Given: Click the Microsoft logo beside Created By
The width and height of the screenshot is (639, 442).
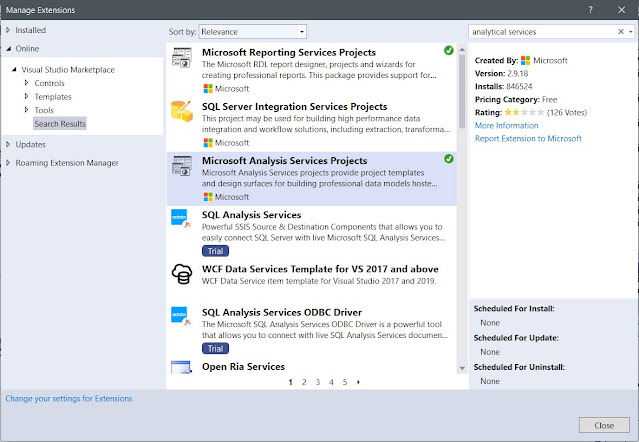Looking at the screenshot, I should [525, 60].
